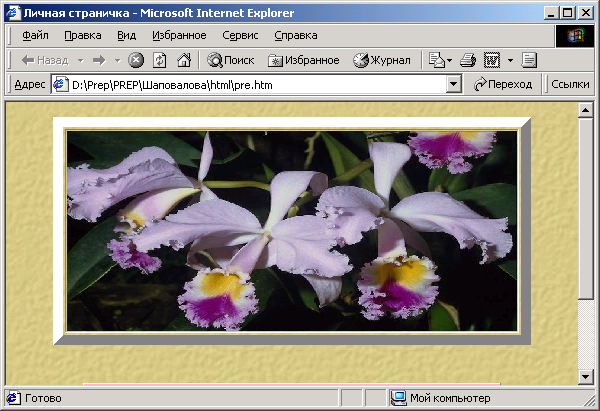The width and height of the screenshot is (600, 411).
Task: Click the Mail toolbar icon
Action: click(x=436, y=60)
